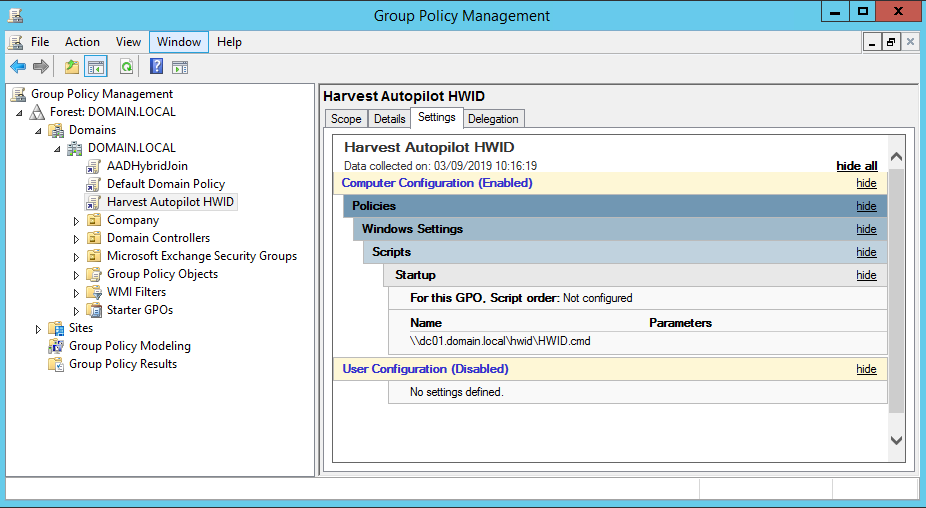The height and width of the screenshot is (508, 926).
Task: Minimize the inner MDI child window
Action: click(x=872, y=42)
